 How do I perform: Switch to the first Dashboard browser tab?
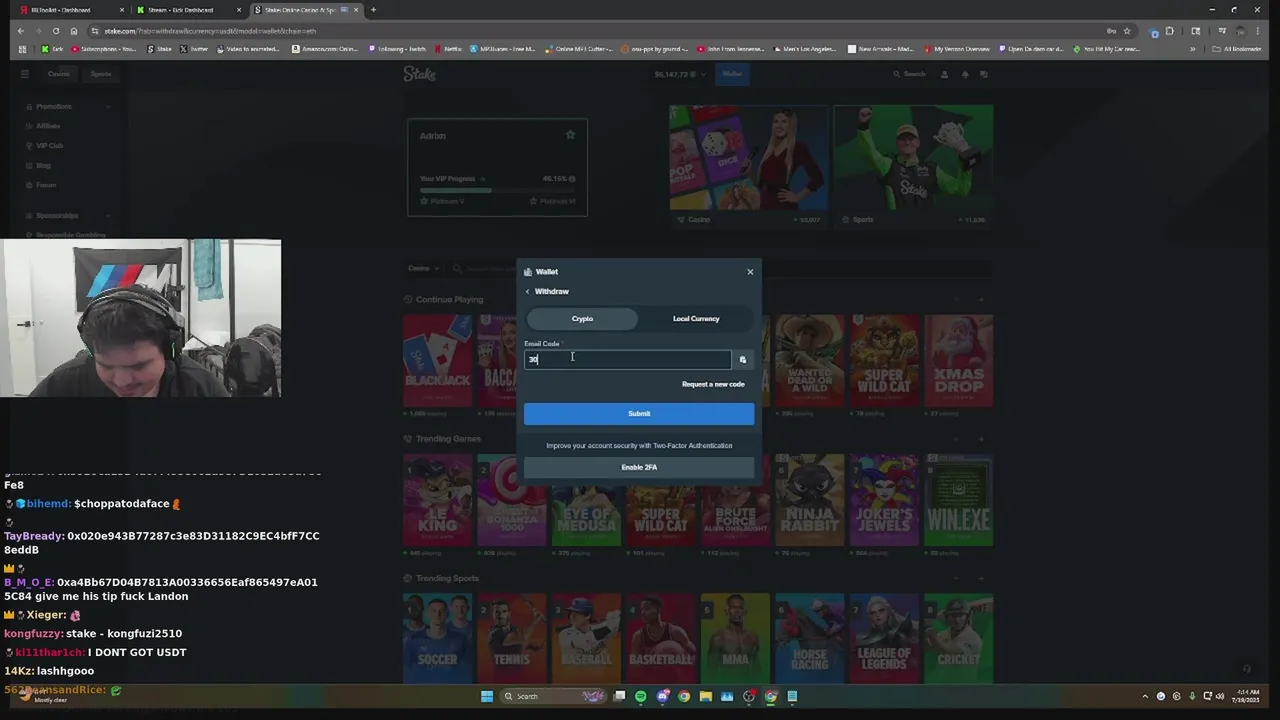click(x=70, y=10)
